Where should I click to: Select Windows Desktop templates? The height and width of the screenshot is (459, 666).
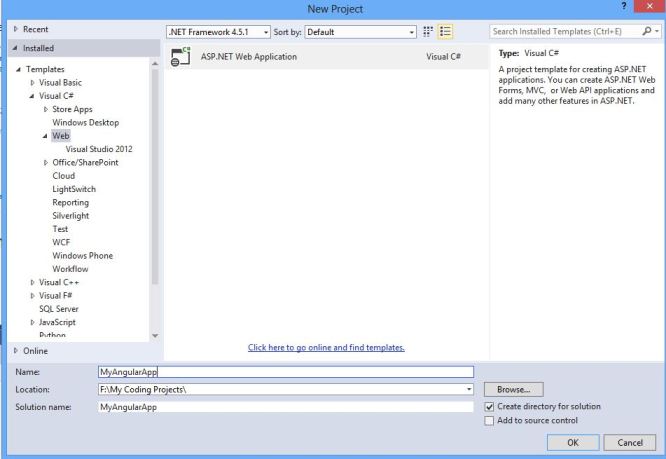(85, 122)
